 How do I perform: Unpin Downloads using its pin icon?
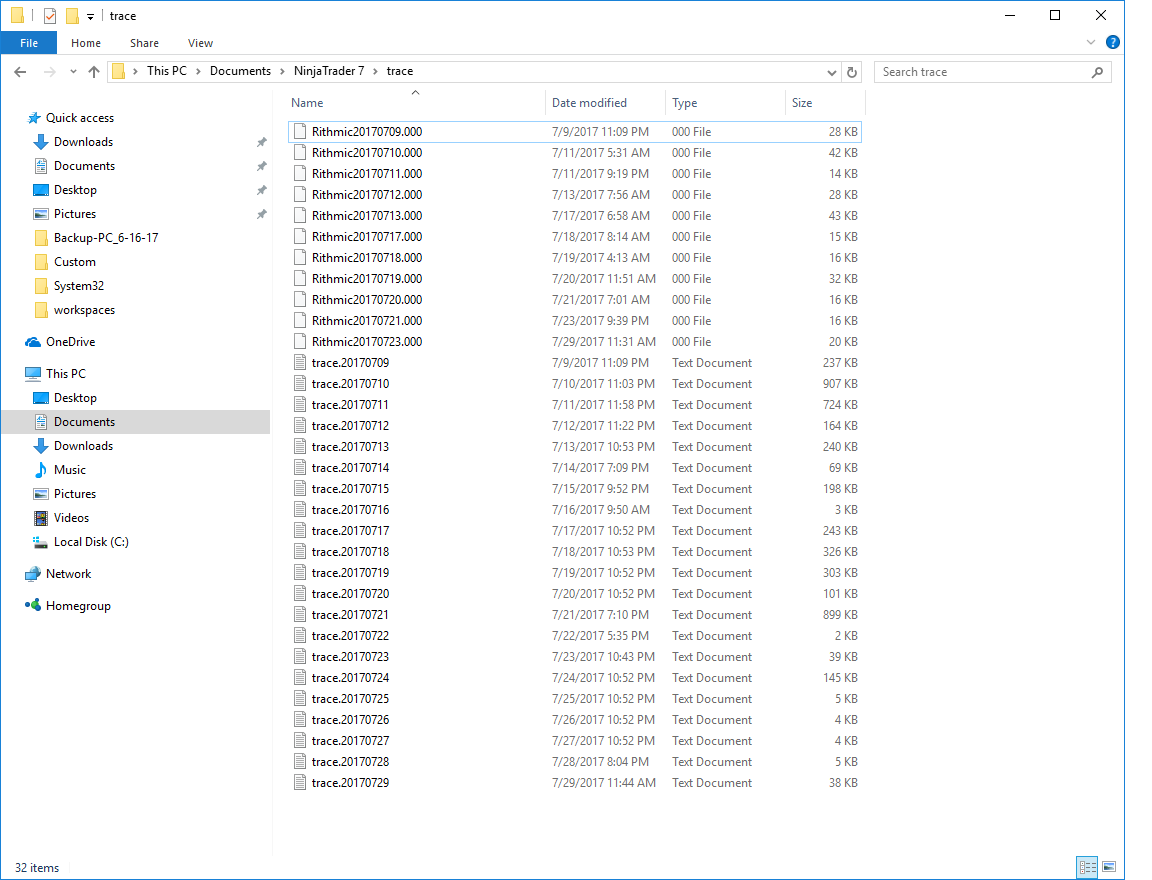(261, 142)
